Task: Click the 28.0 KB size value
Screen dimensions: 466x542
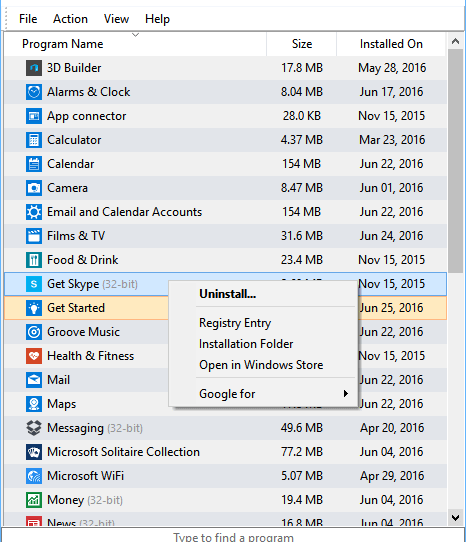Action: point(302,116)
